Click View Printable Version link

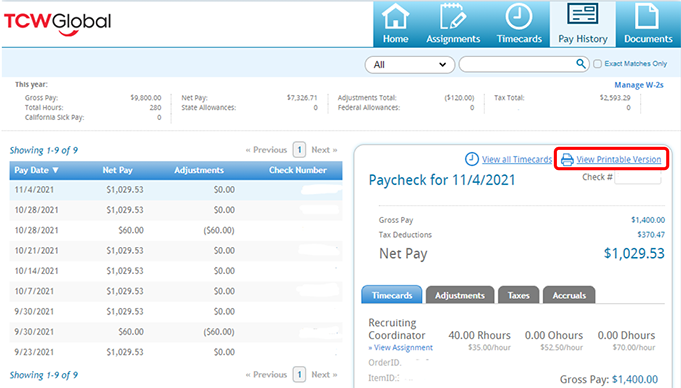[x=618, y=159]
